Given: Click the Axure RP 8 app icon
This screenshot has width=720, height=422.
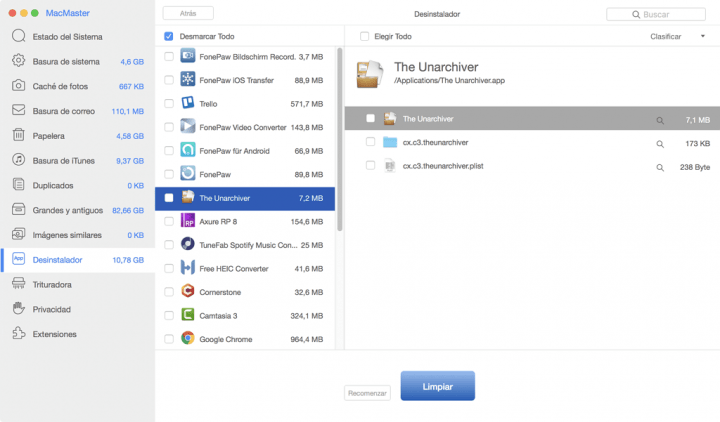Looking at the screenshot, I should pyautogui.click(x=187, y=221).
